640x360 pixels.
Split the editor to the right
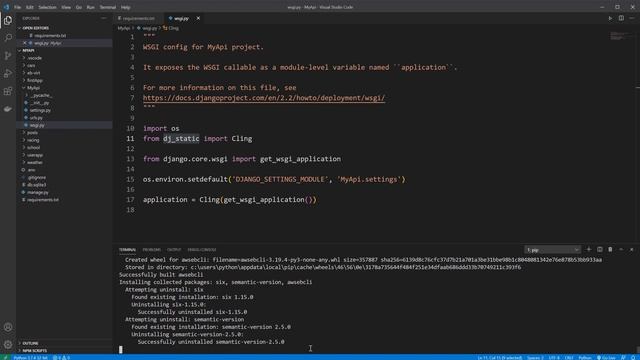(x=621, y=18)
